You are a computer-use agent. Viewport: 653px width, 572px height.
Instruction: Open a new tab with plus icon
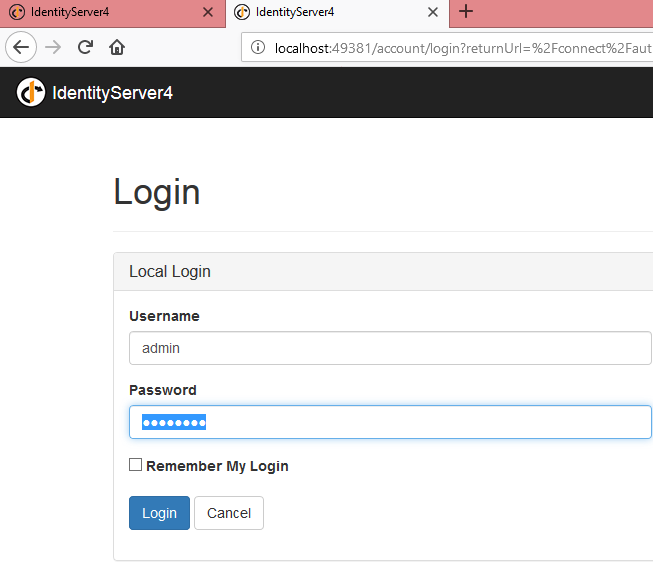tap(466, 11)
